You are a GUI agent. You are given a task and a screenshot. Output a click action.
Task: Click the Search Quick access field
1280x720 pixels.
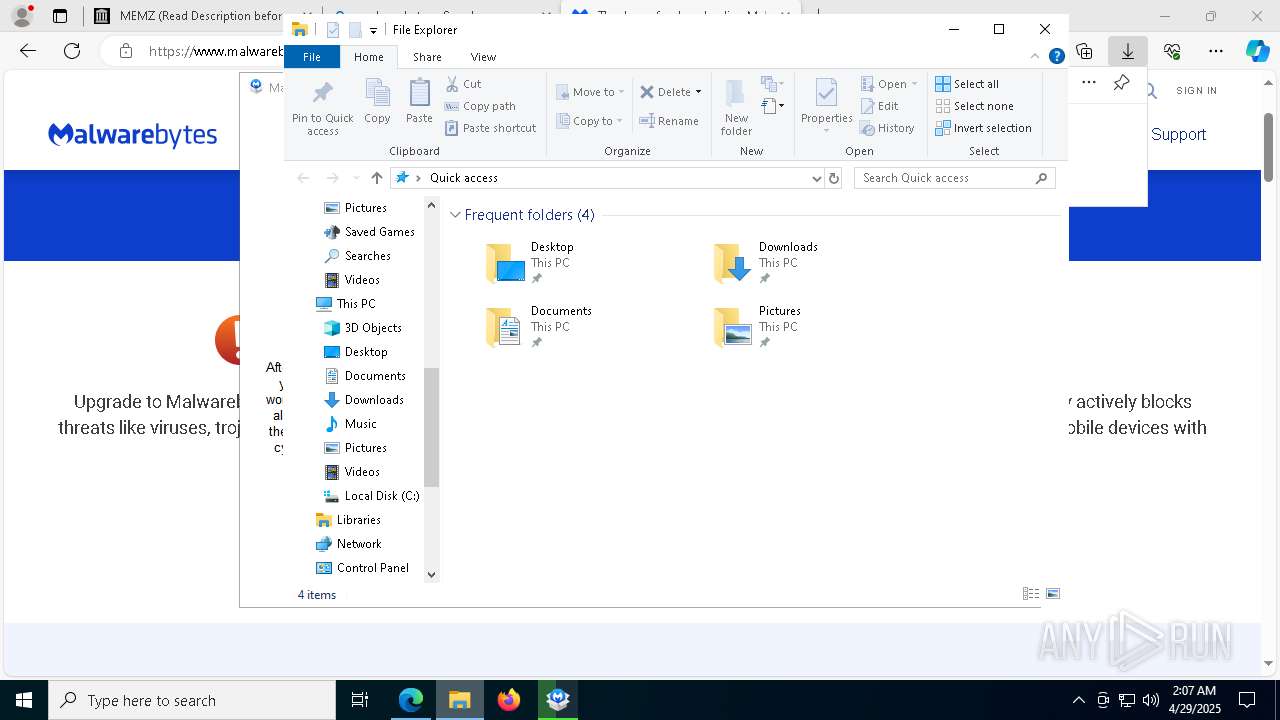[x=954, y=178]
